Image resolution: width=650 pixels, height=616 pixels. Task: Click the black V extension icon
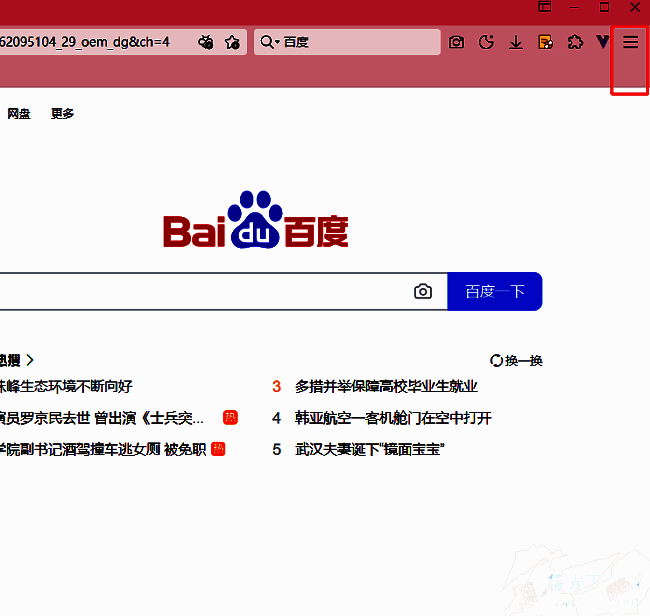(603, 42)
